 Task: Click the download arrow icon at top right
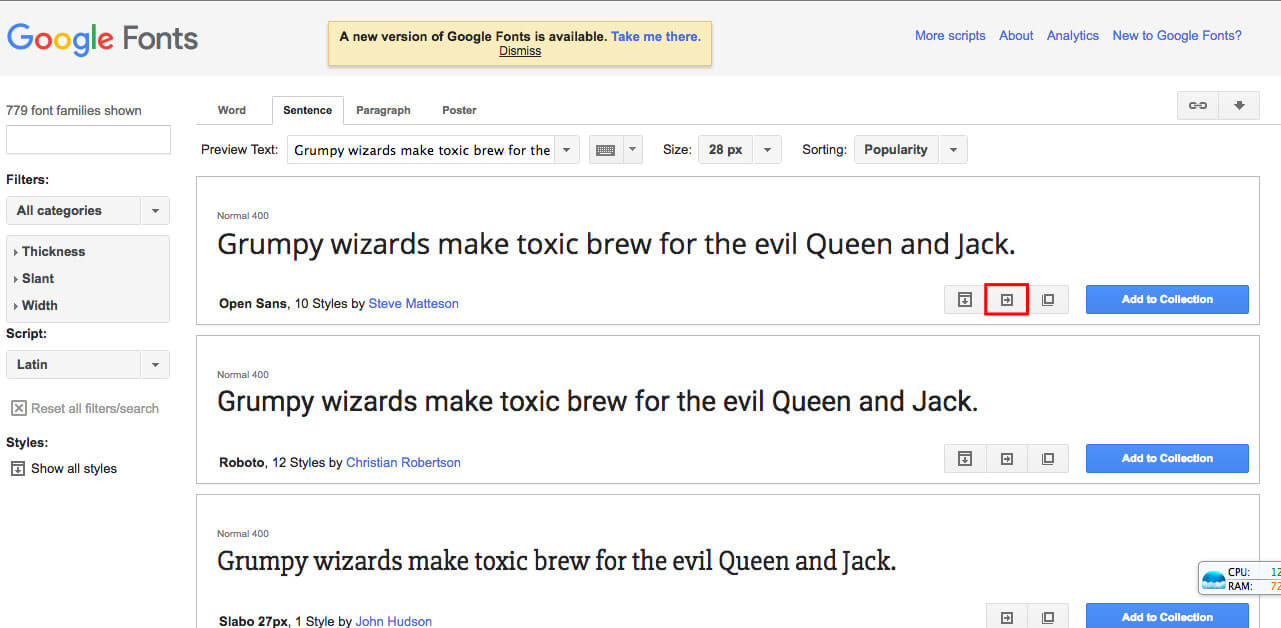1239,105
